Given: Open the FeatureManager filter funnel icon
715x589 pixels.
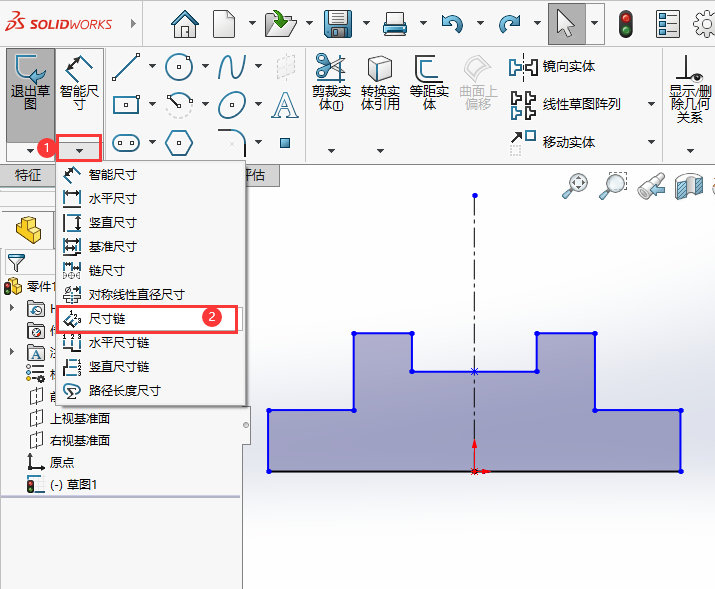Looking at the screenshot, I should click(x=16, y=263).
